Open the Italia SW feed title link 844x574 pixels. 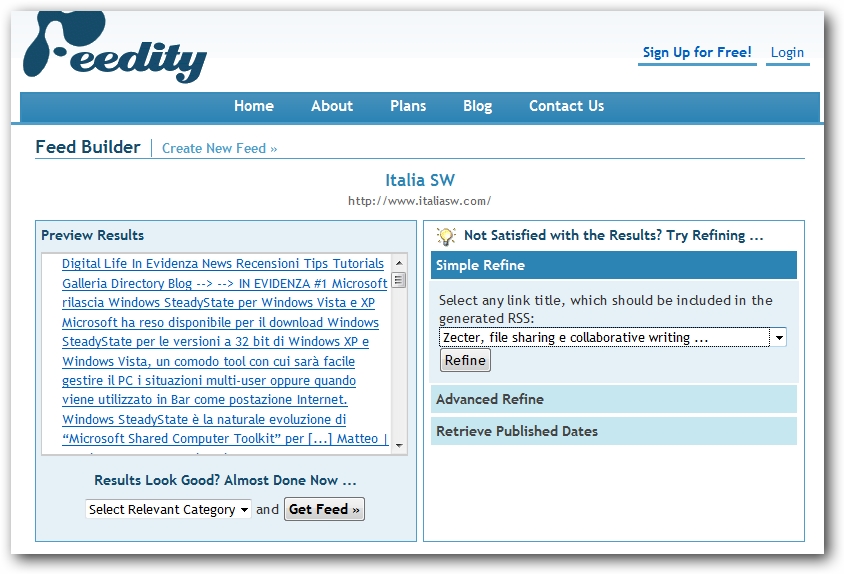click(420, 180)
